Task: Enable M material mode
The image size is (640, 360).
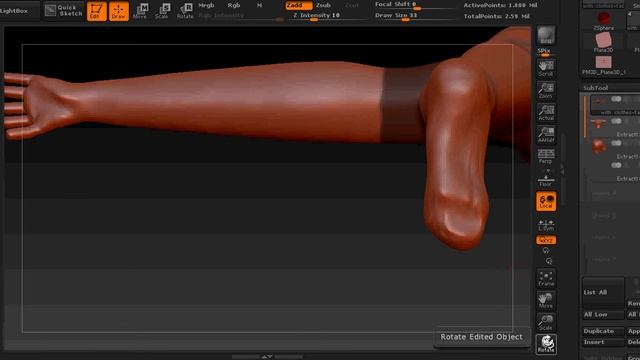Action: (x=260, y=5)
